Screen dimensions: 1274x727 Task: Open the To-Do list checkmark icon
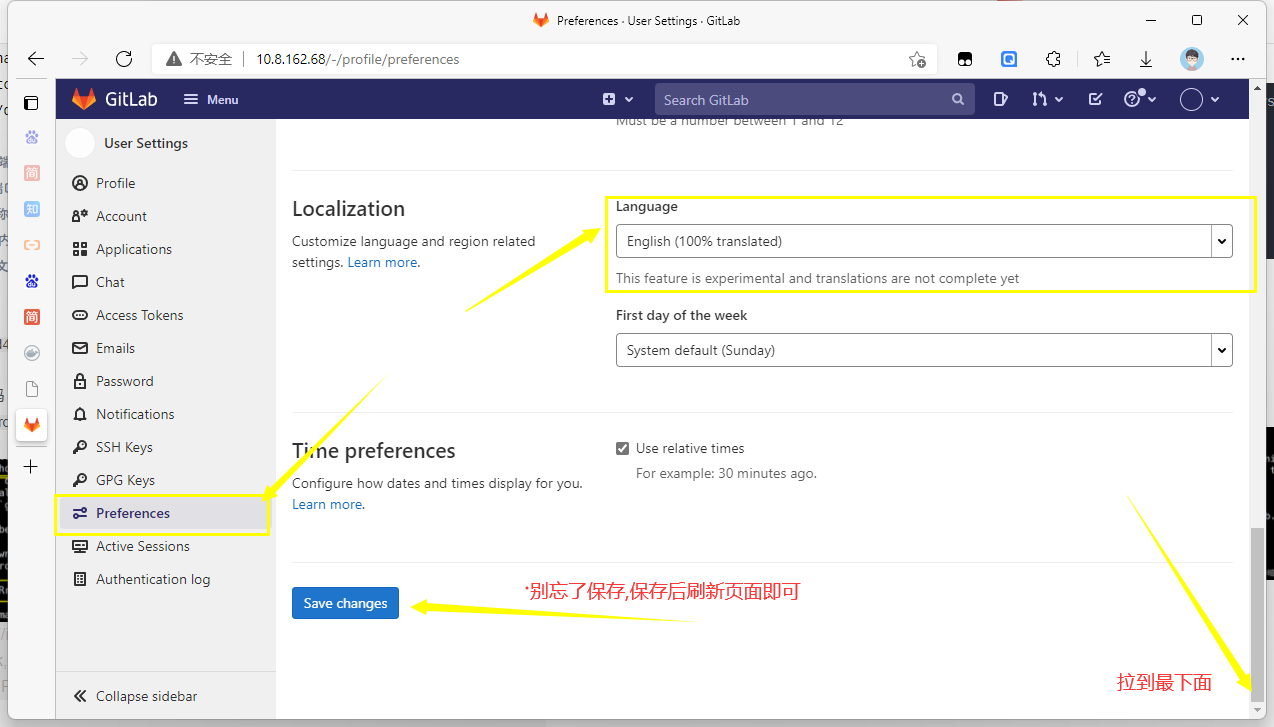[1095, 99]
